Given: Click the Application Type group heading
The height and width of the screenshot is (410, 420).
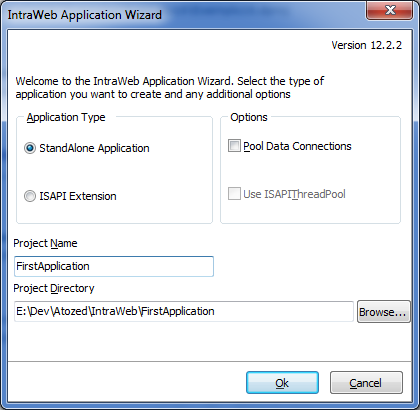Looking at the screenshot, I should coord(66,117).
